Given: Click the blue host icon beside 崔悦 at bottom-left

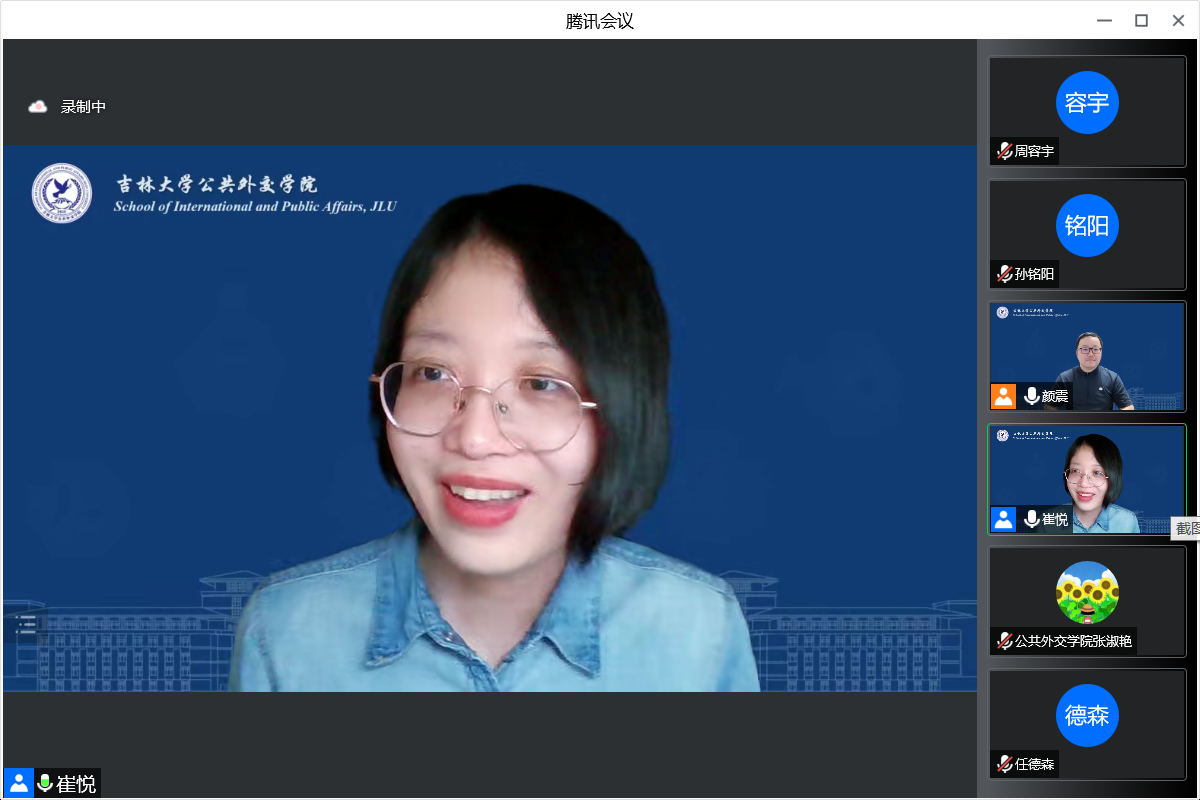Looking at the screenshot, I should click(x=18, y=783).
